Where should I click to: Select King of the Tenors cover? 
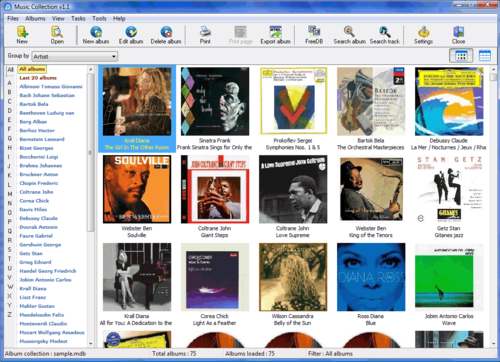pos(371,189)
